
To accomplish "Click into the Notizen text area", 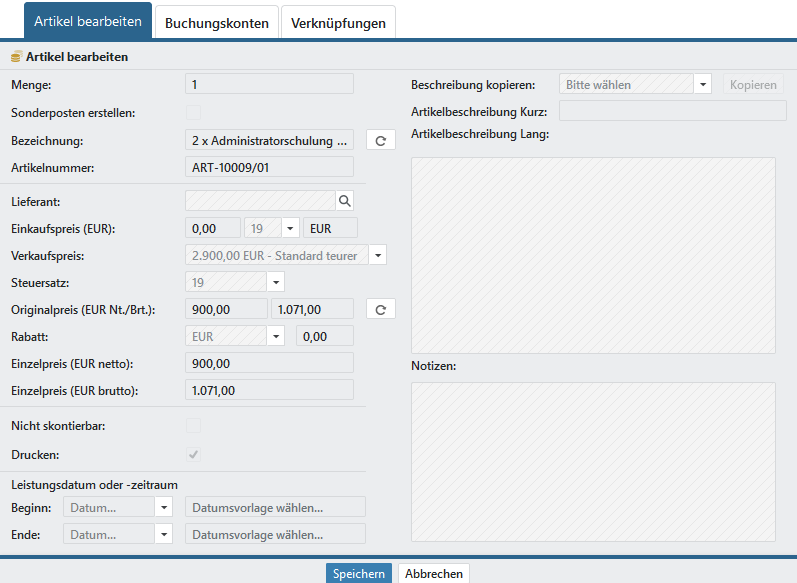I will coord(593,460).
